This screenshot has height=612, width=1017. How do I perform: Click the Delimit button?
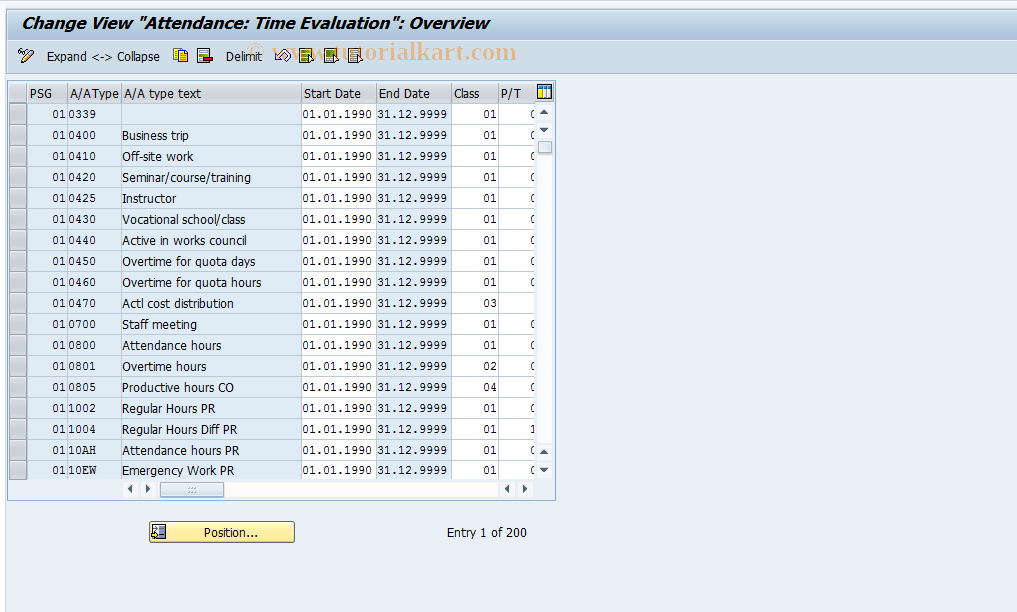pyautogui.click(x=244, y=56)
